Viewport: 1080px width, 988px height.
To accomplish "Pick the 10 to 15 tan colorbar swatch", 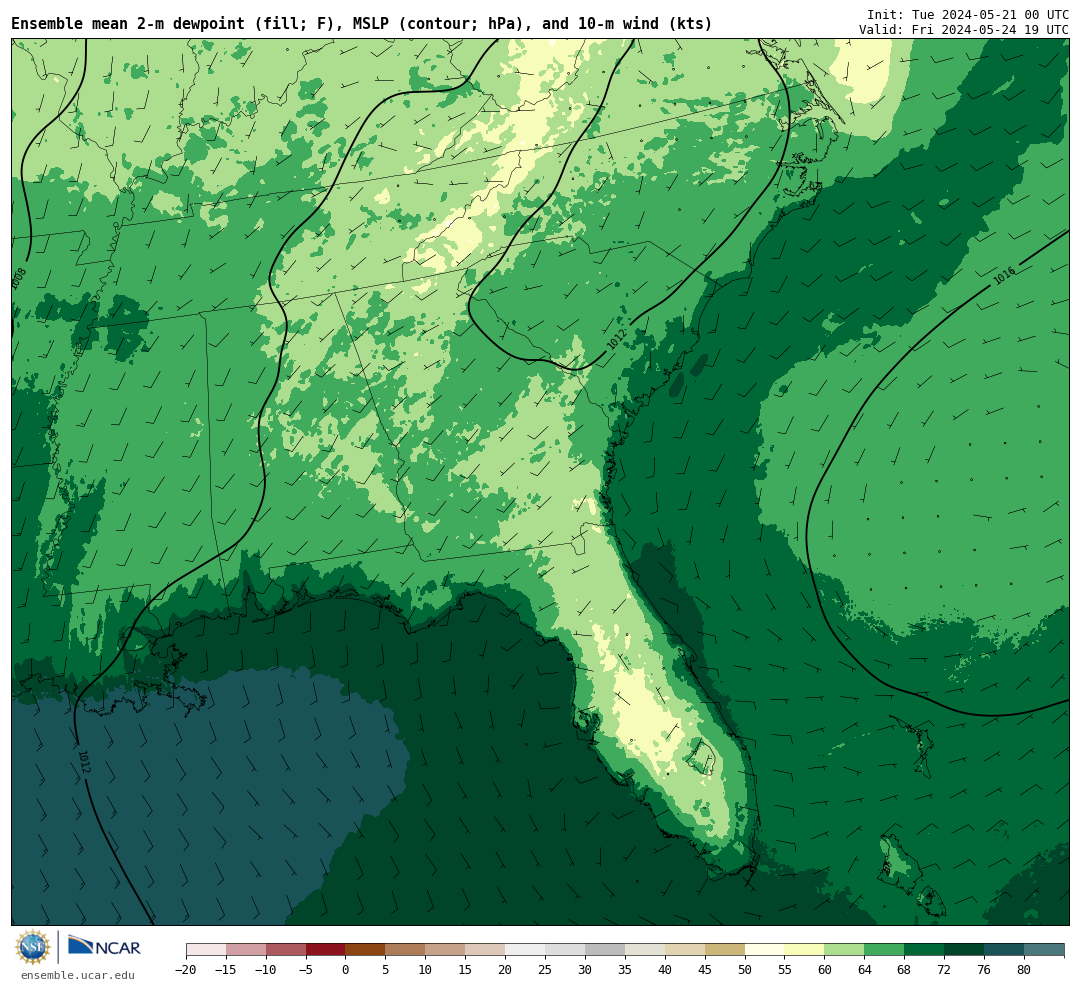I will pos(446,950).
